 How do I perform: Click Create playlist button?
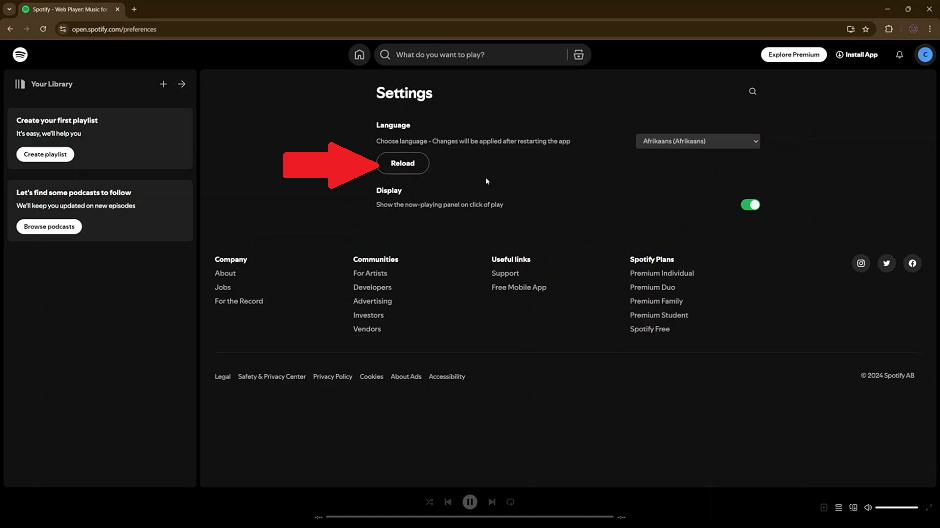click(x=45, y=154)
